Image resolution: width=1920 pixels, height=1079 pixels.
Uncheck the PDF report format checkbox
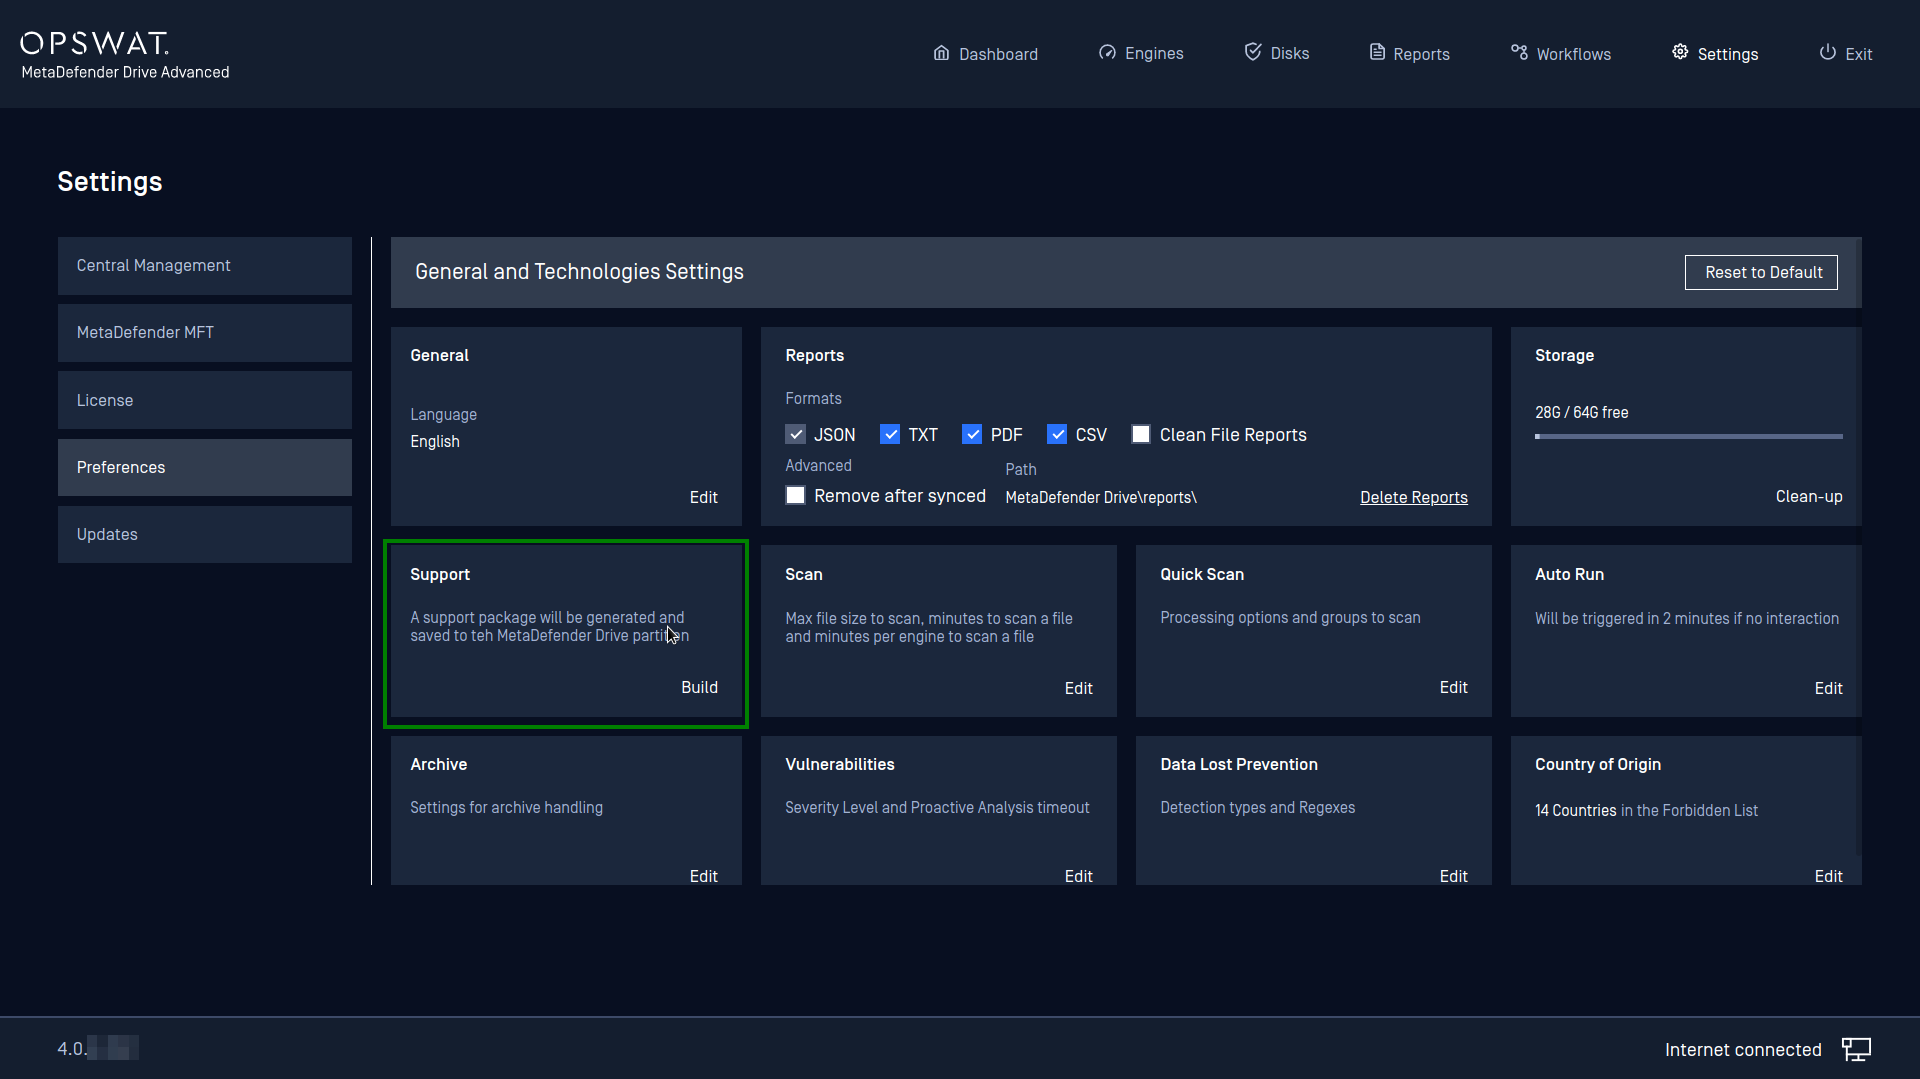[x=972, y=434]
